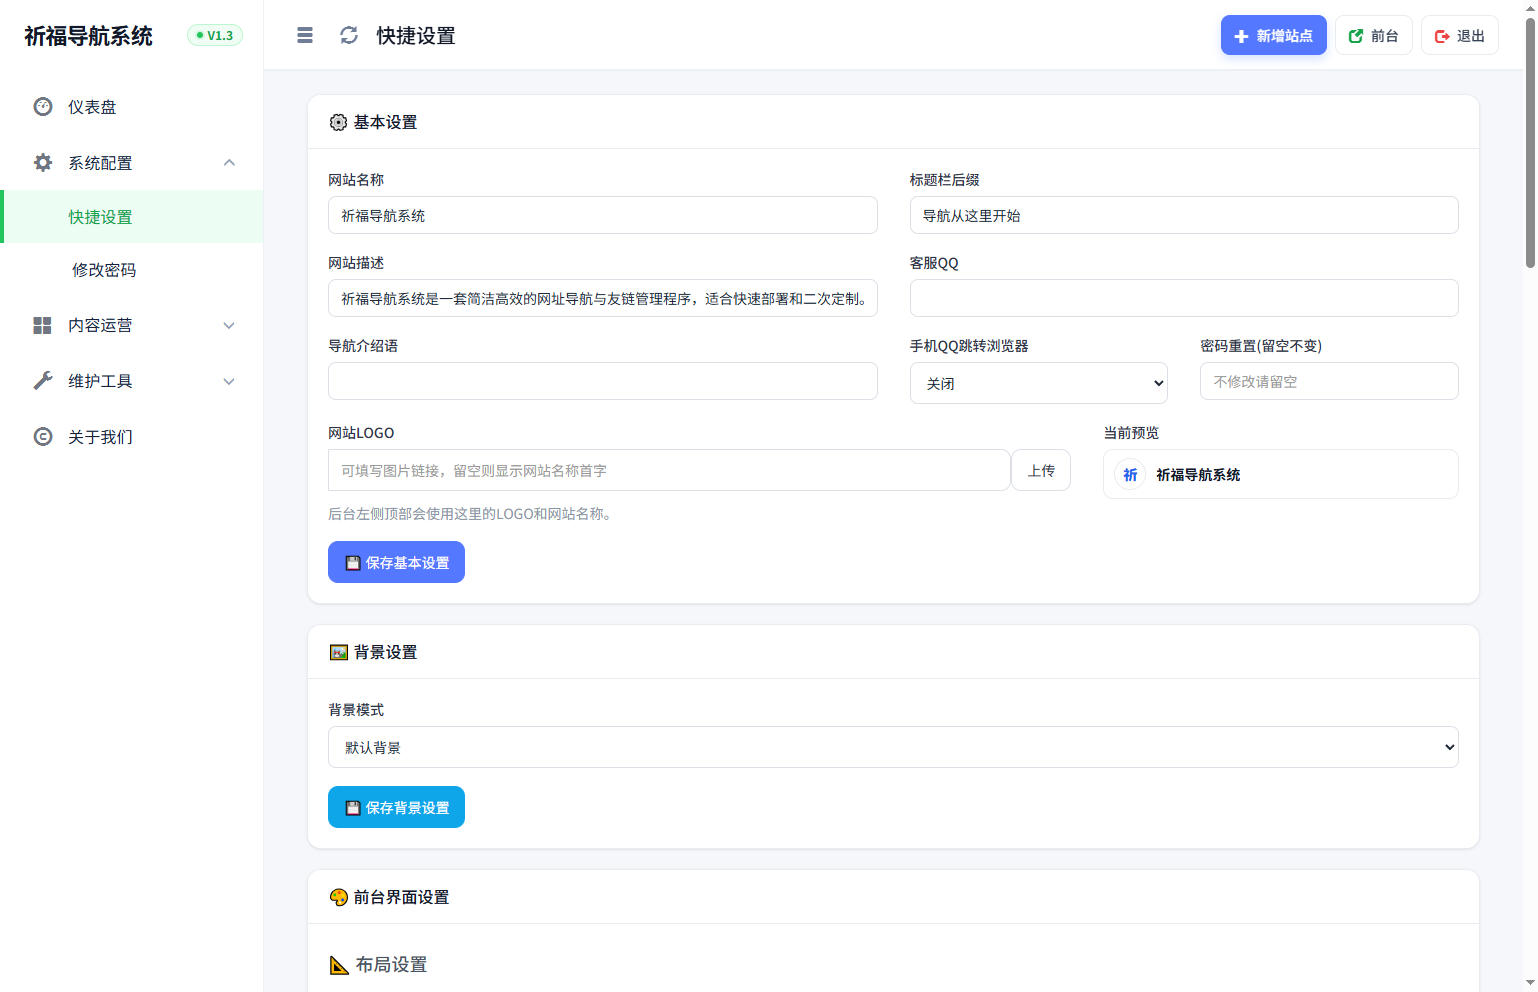Click the frontend UI palette icon
1538x992 pixels.
tap(338, 897)
